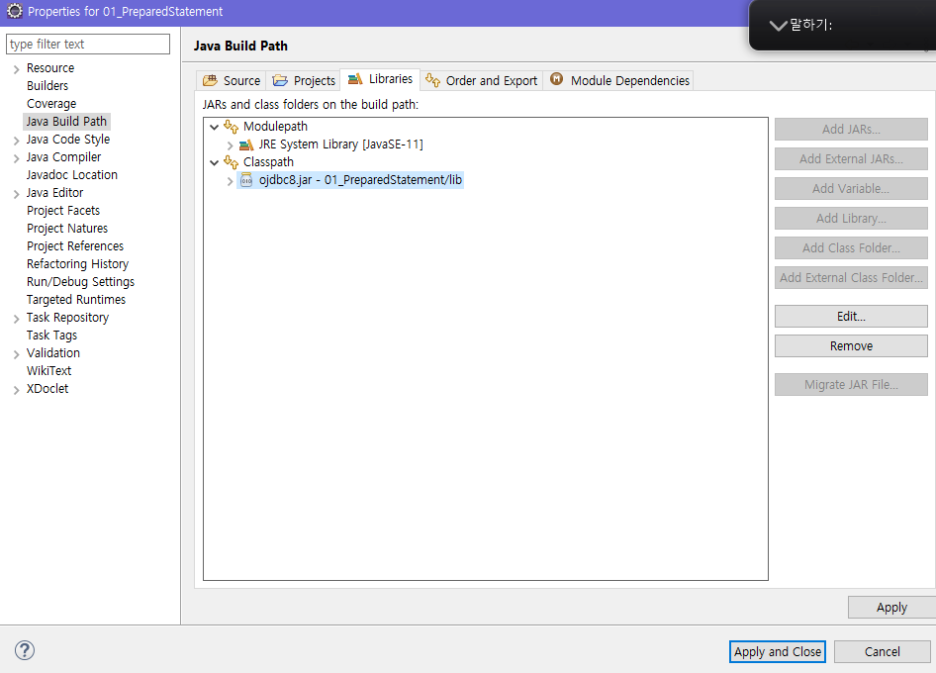Expand the Java Code Style category
The height and width of the screenshot is (673, 936).
(16, 141)
